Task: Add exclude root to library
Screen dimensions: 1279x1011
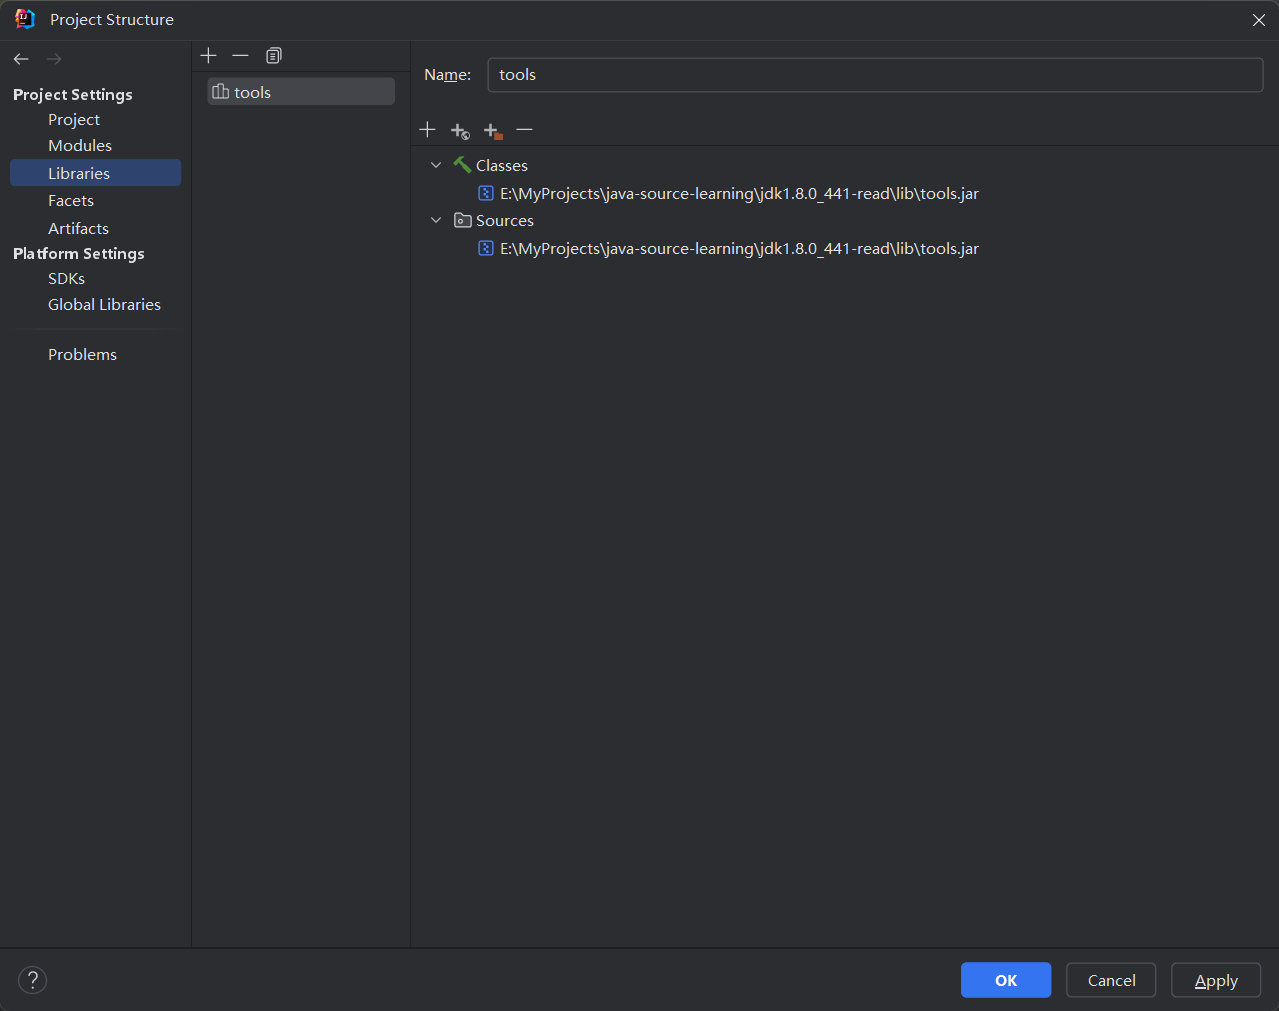Action: coord(492,131)
